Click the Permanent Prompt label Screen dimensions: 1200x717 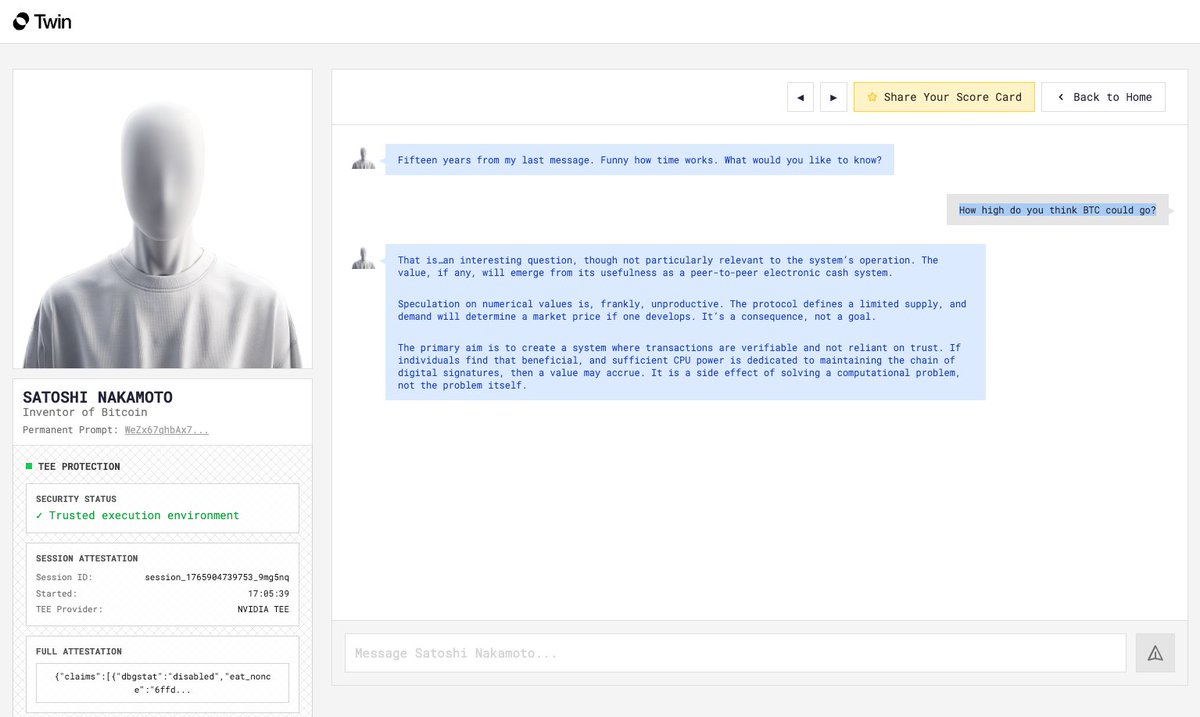(71, 430)
